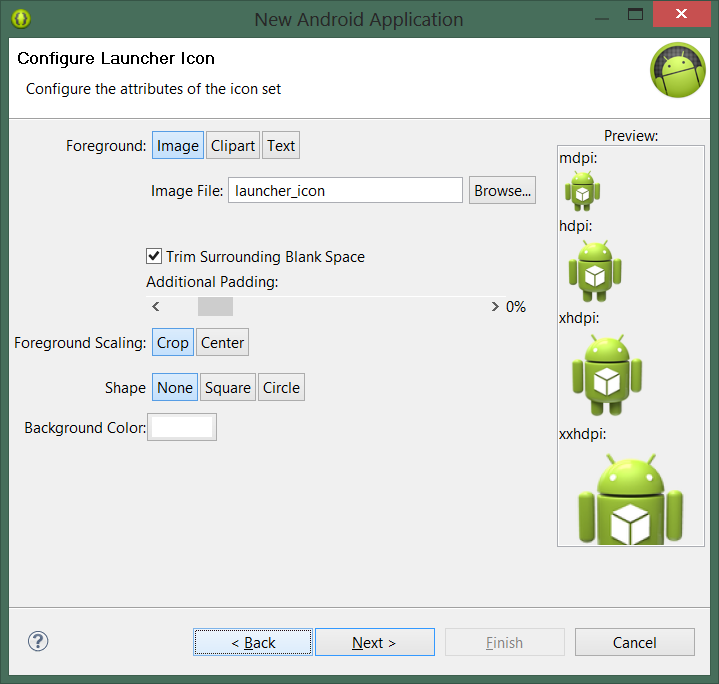Viewport: 719px width, 684px height.
Task: Click the Eclipse icon in title bar
Action: (21, 19)
